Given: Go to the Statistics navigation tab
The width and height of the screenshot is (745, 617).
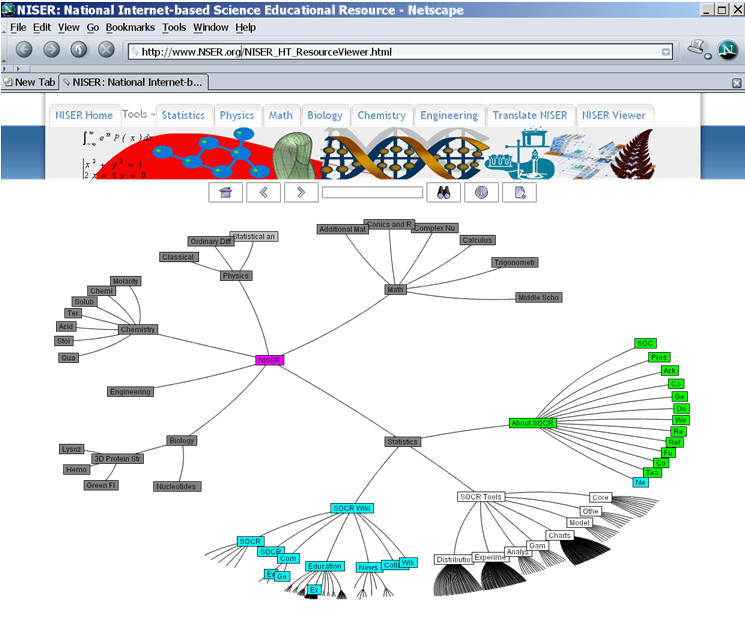Looking at the screenshot, I should click(x=183, y=115).
